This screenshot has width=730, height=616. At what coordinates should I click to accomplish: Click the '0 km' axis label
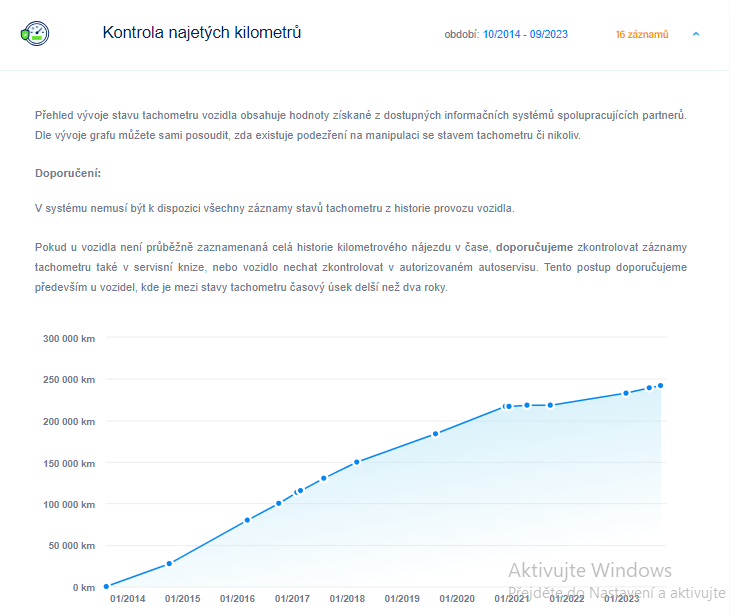pos(84,588)
